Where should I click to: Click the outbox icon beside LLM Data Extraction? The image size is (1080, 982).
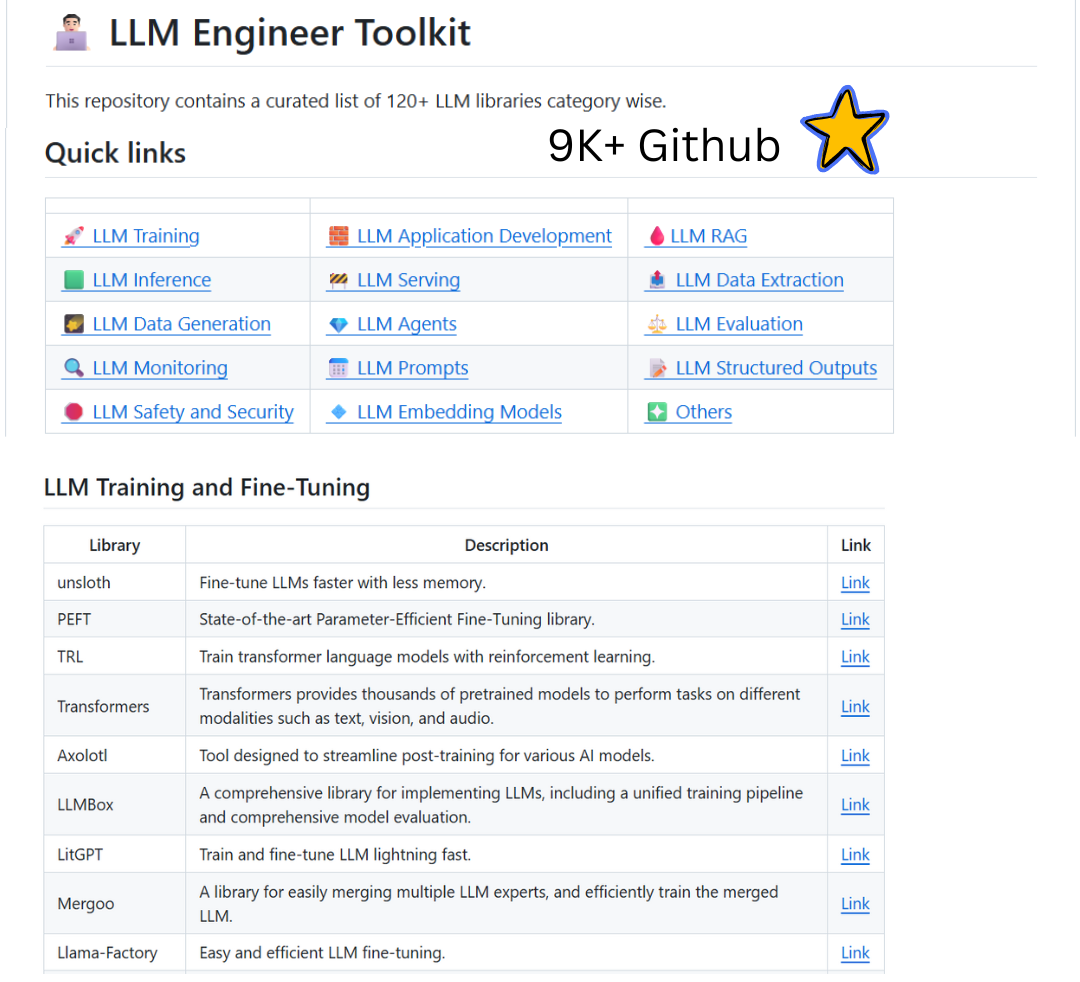coord(657,280)
